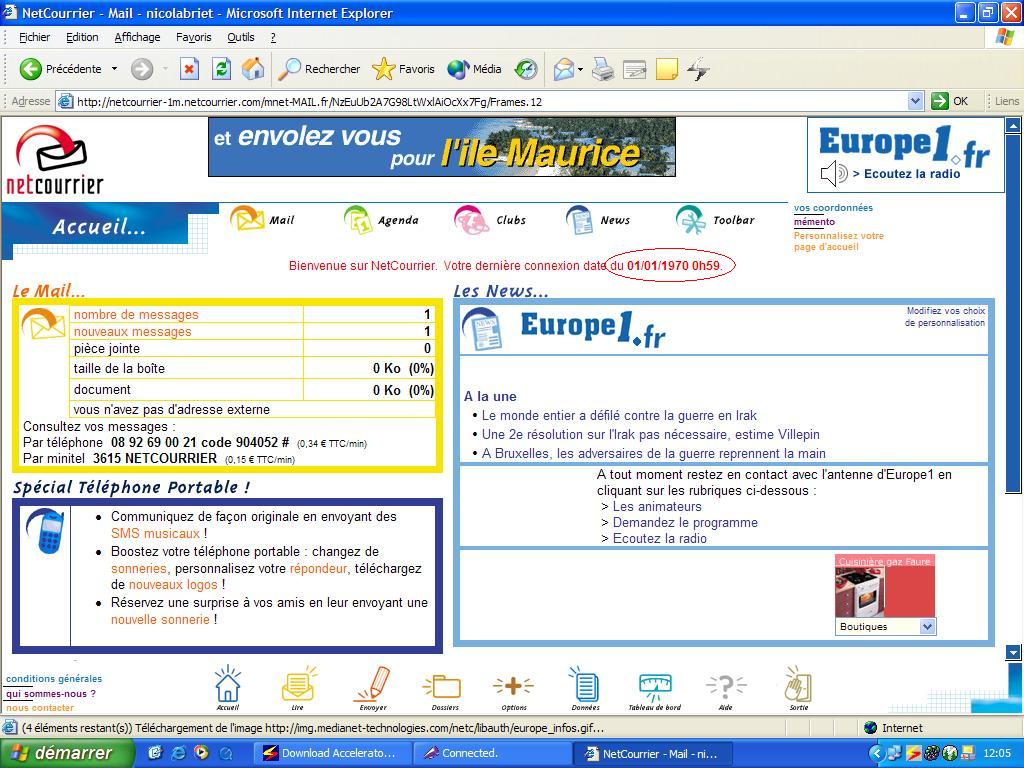Viewport: 1024px width, 768px height.
Task: Open the Agenda section icon
Action: pyautogui.click(x=358, y=219)
